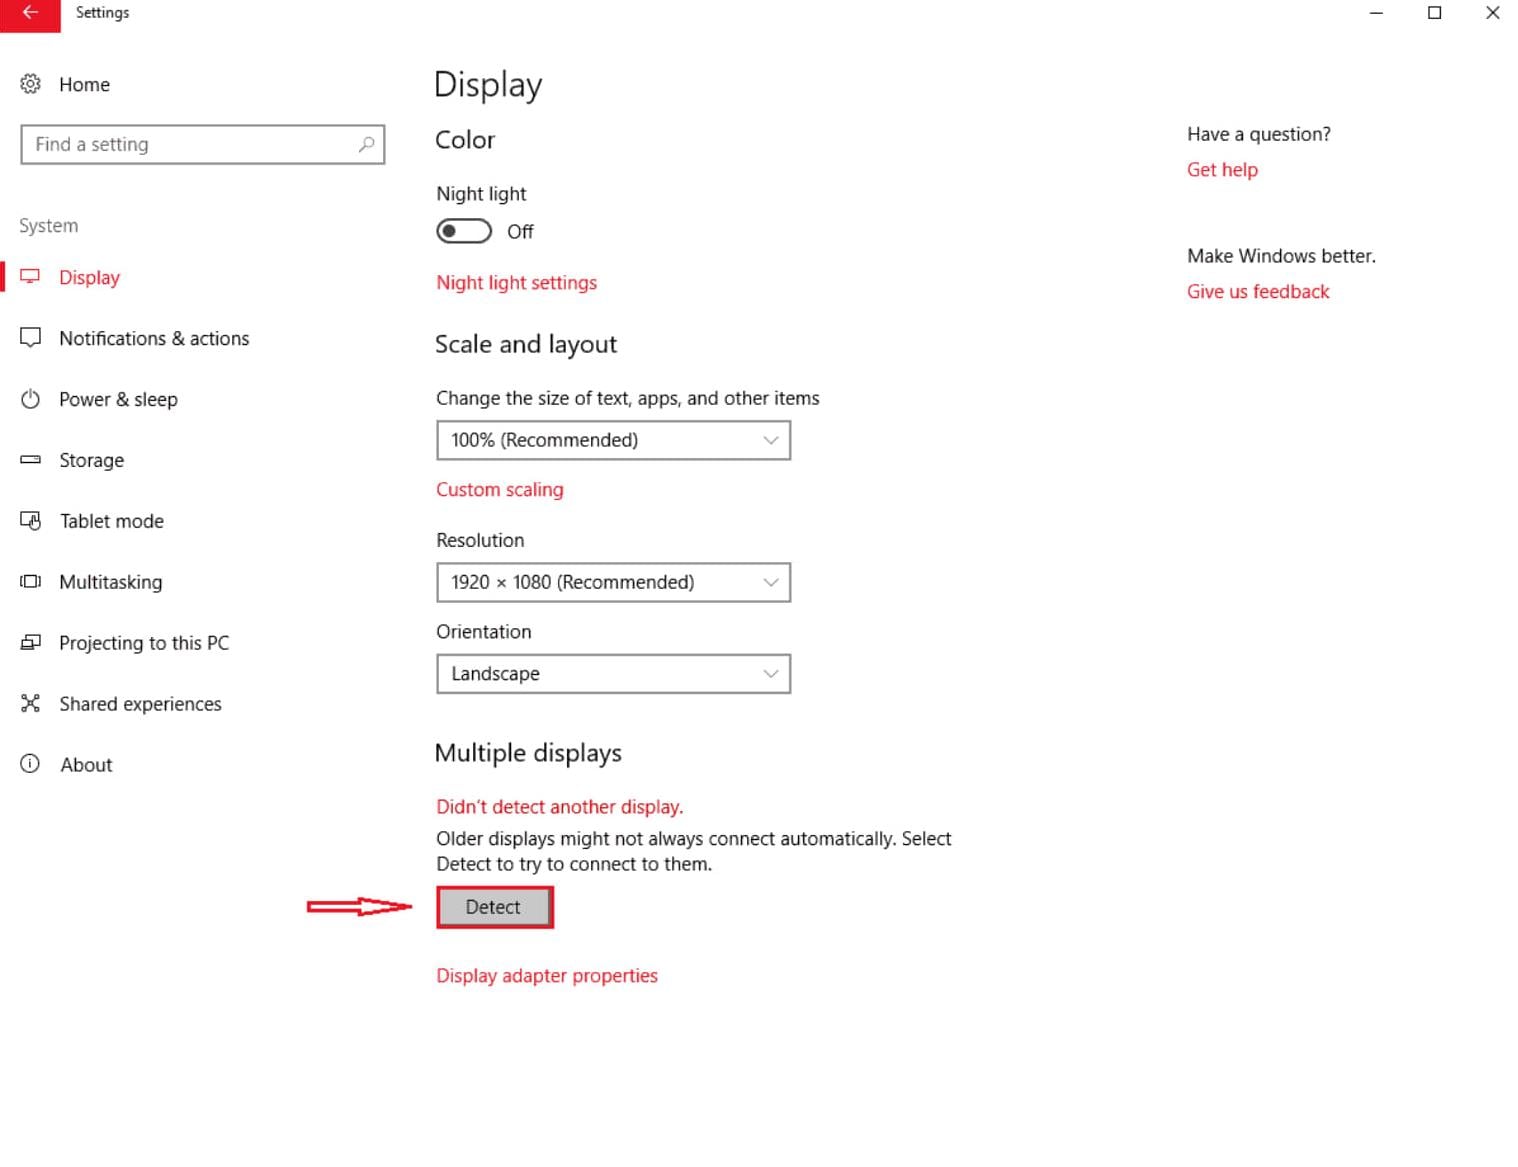Click the 'Settings' window title text

[102, 13]
